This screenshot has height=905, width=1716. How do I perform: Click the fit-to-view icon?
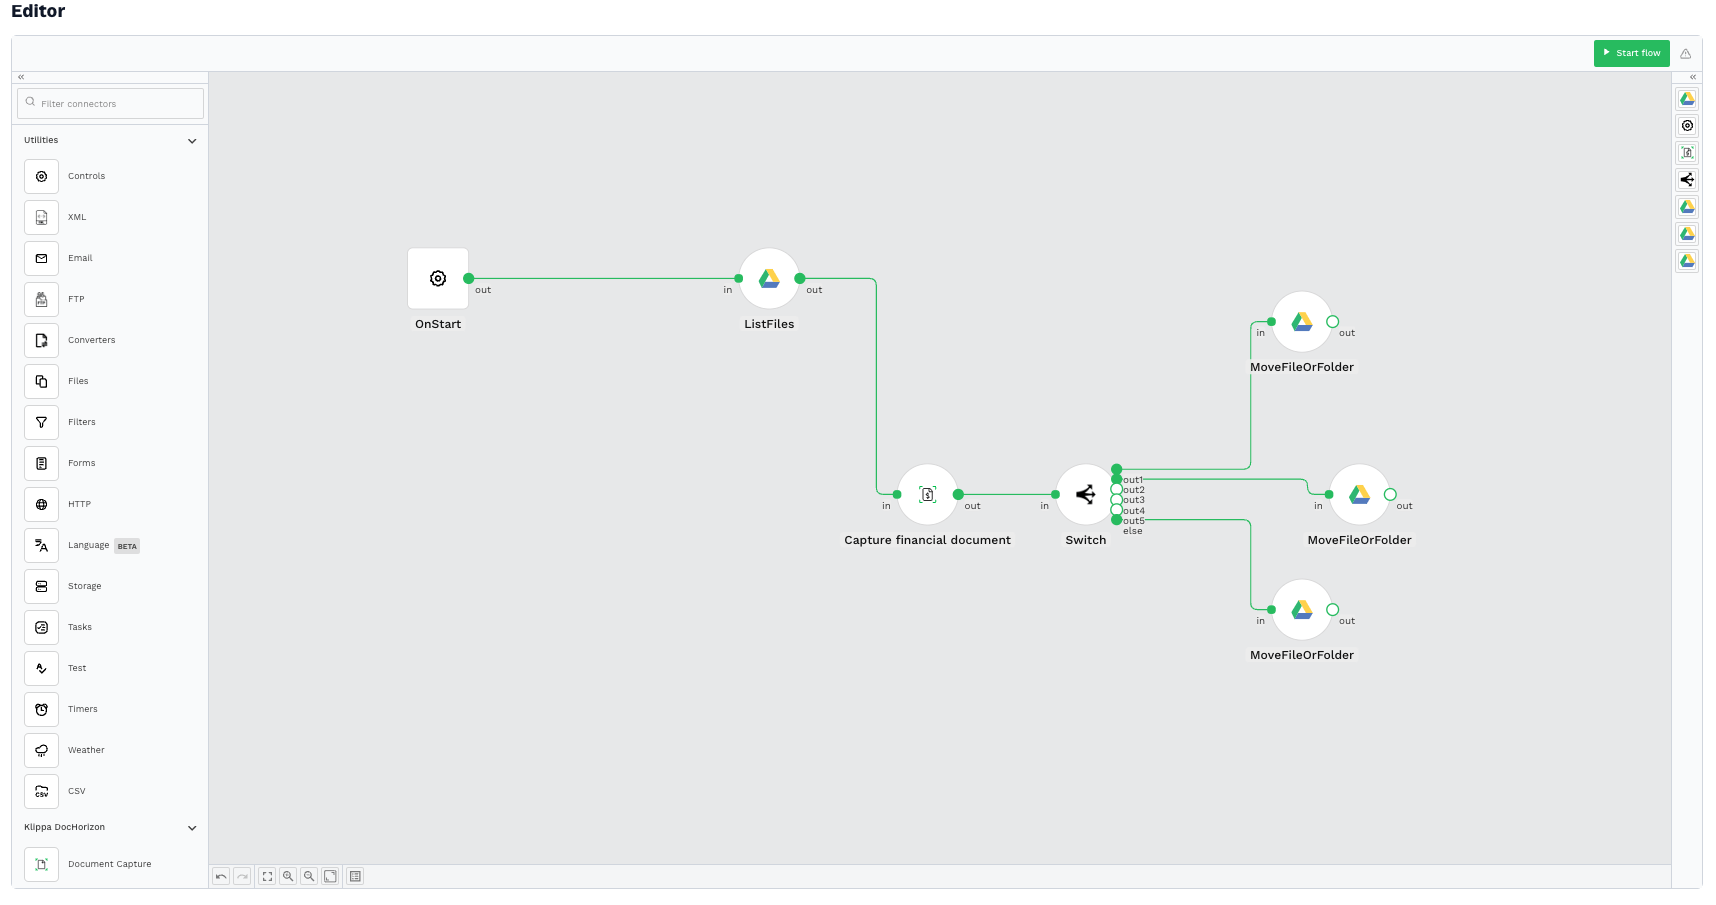coord(266,876)
